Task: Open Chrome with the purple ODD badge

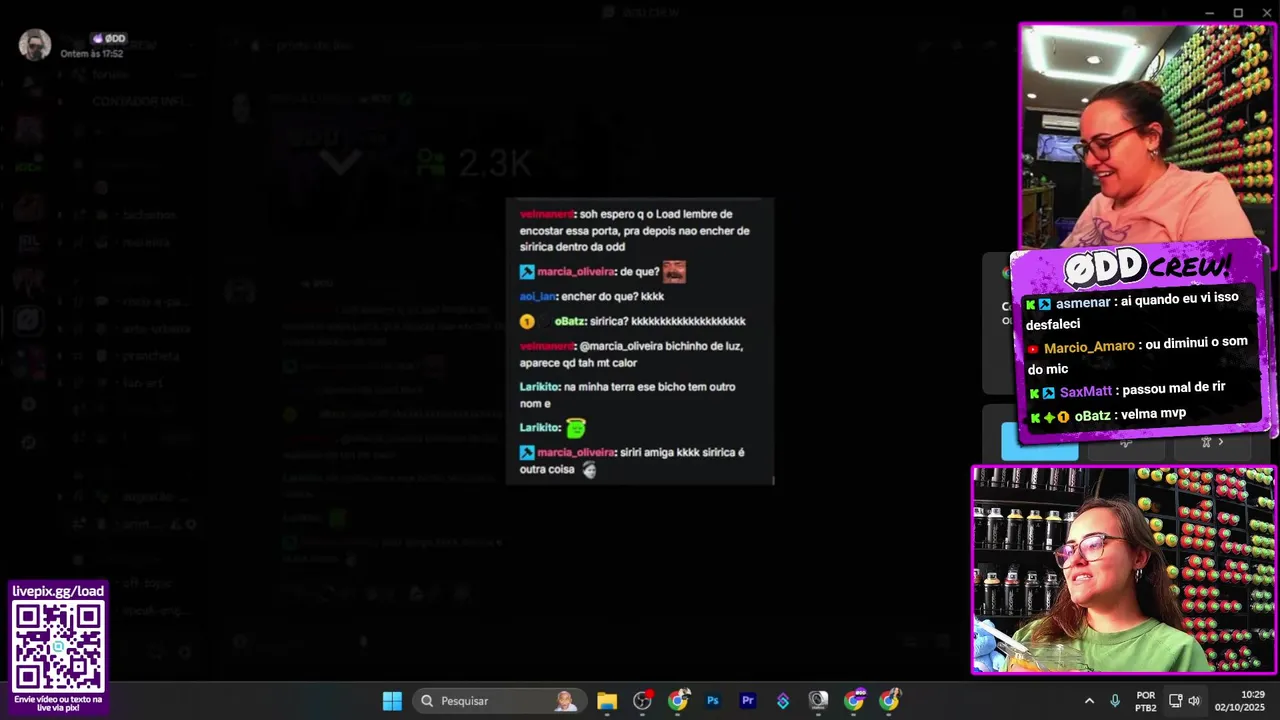Action: point(854,701)
